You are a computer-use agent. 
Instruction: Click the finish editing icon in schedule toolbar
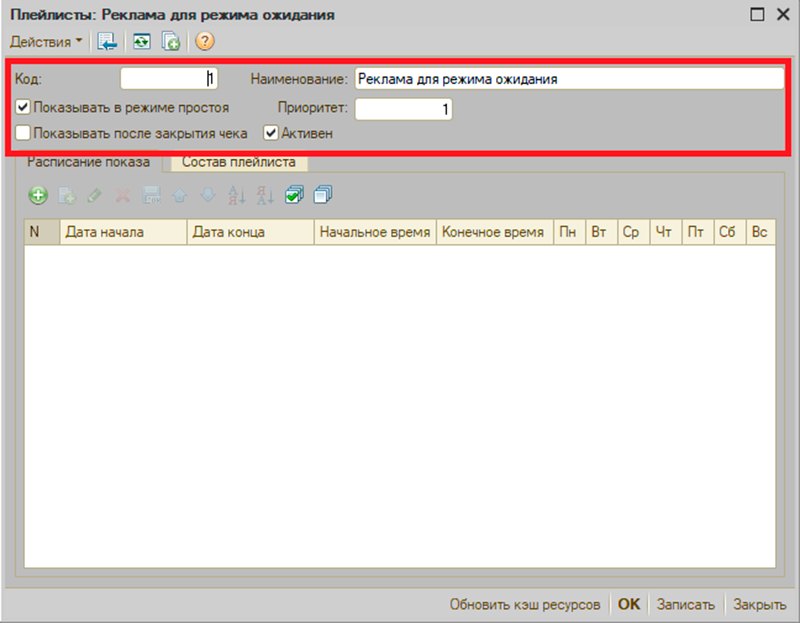152,195
